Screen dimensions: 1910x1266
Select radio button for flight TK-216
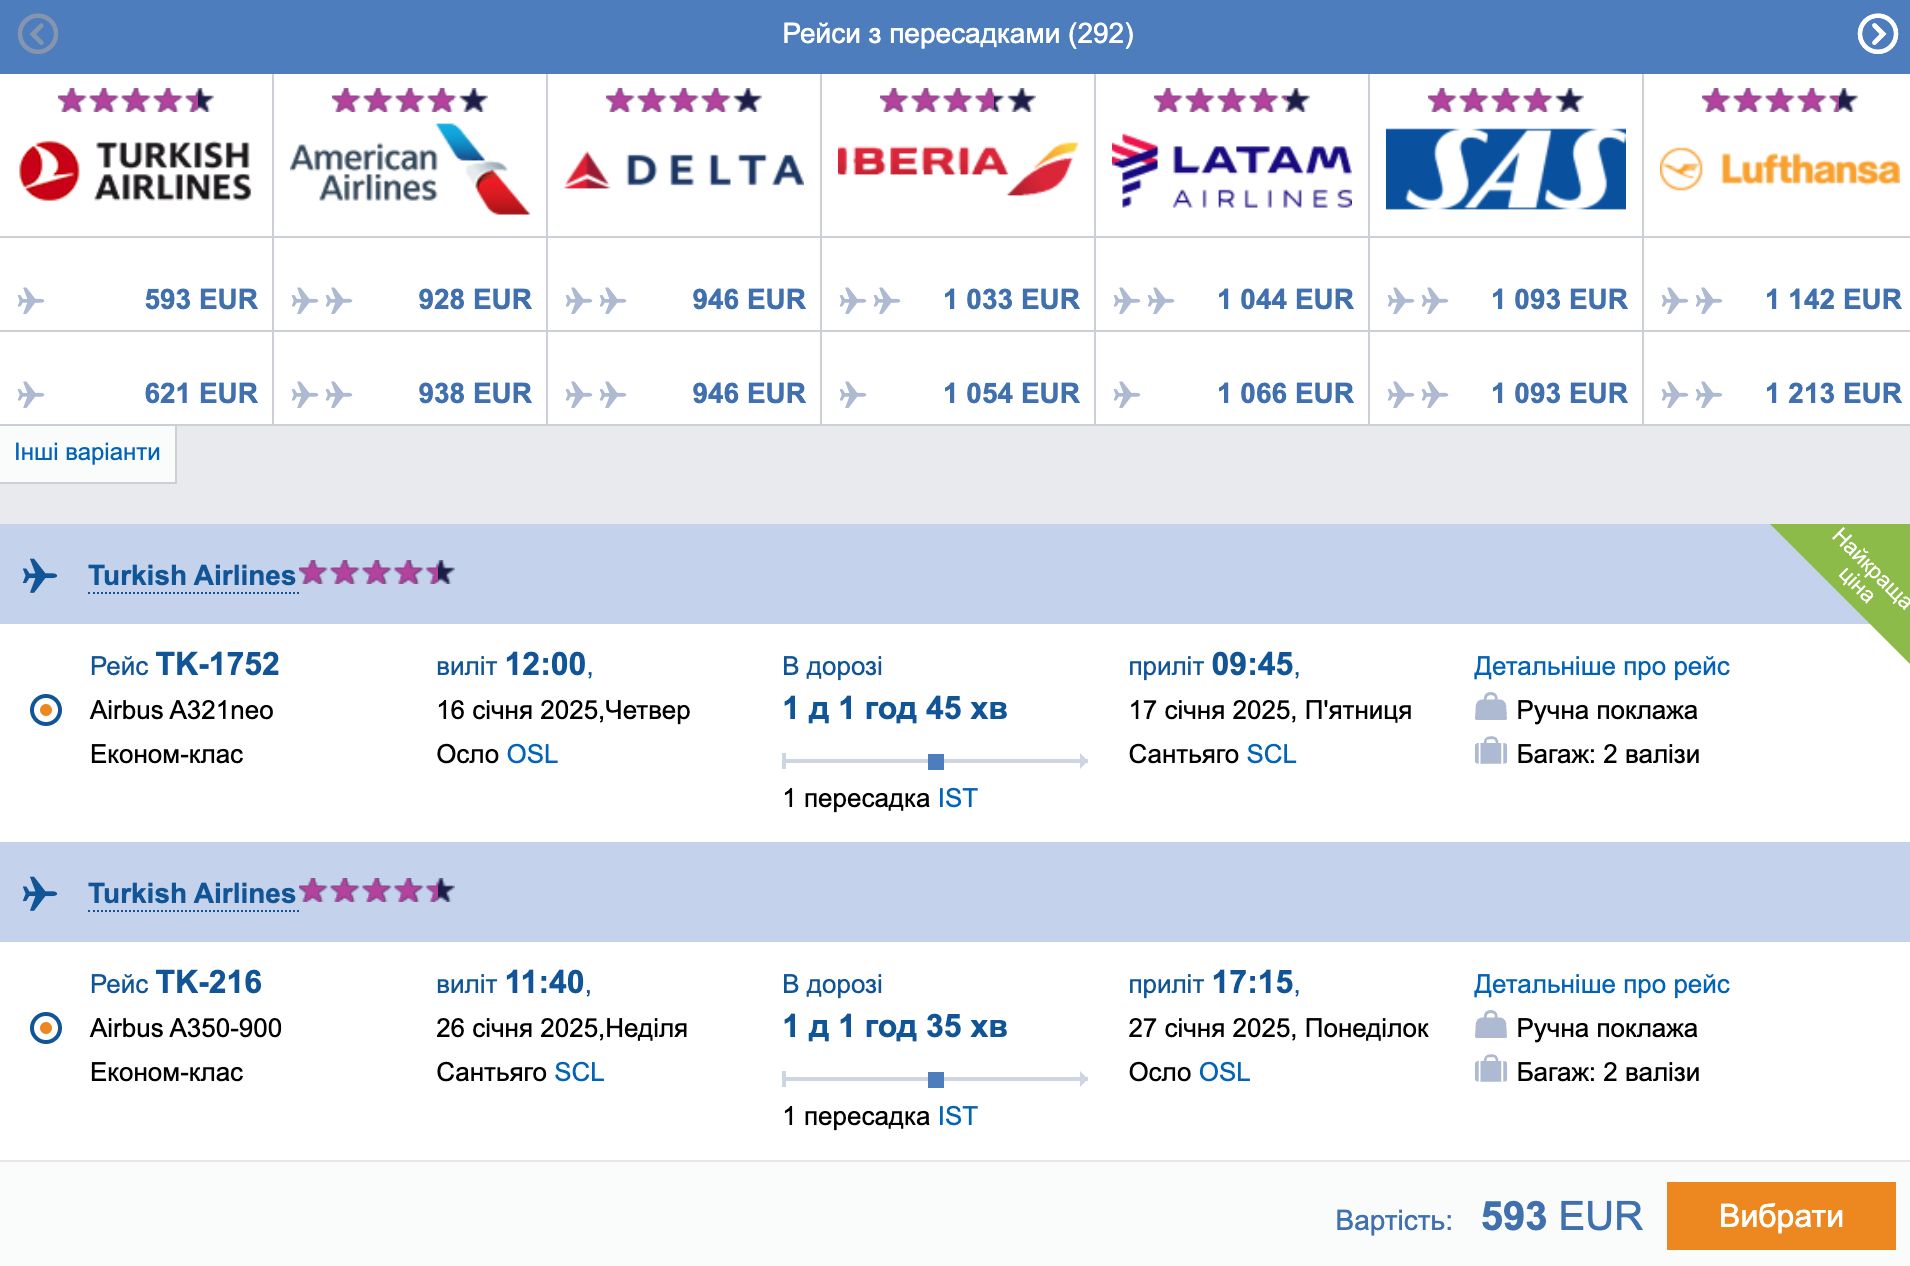tap(46, 1028)
